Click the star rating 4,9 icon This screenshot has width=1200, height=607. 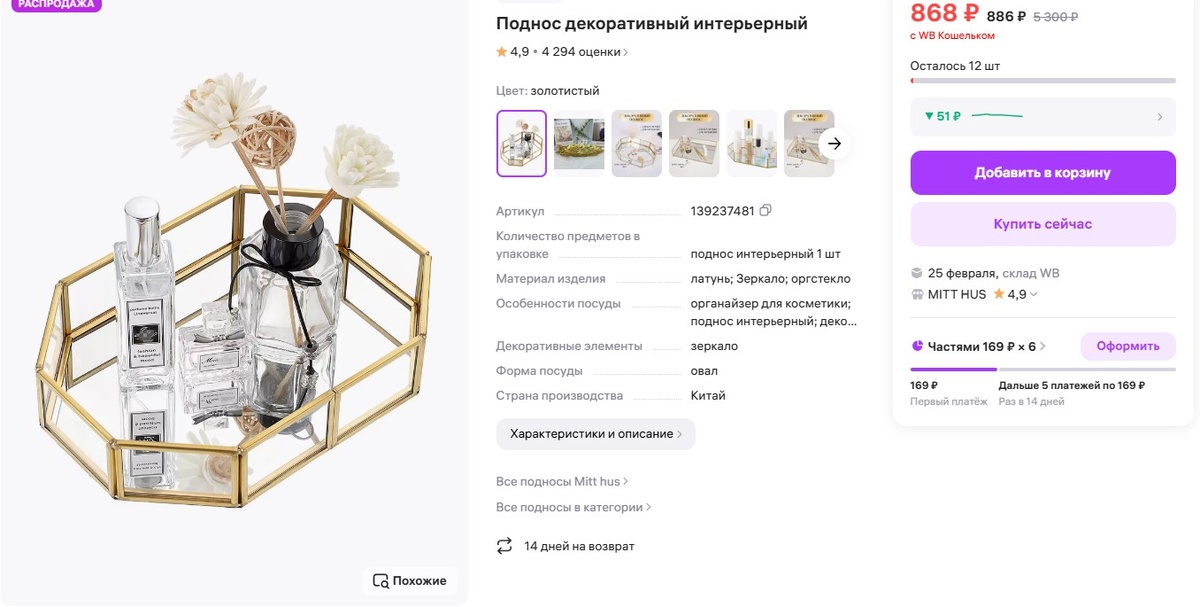[x=501, y=52]
